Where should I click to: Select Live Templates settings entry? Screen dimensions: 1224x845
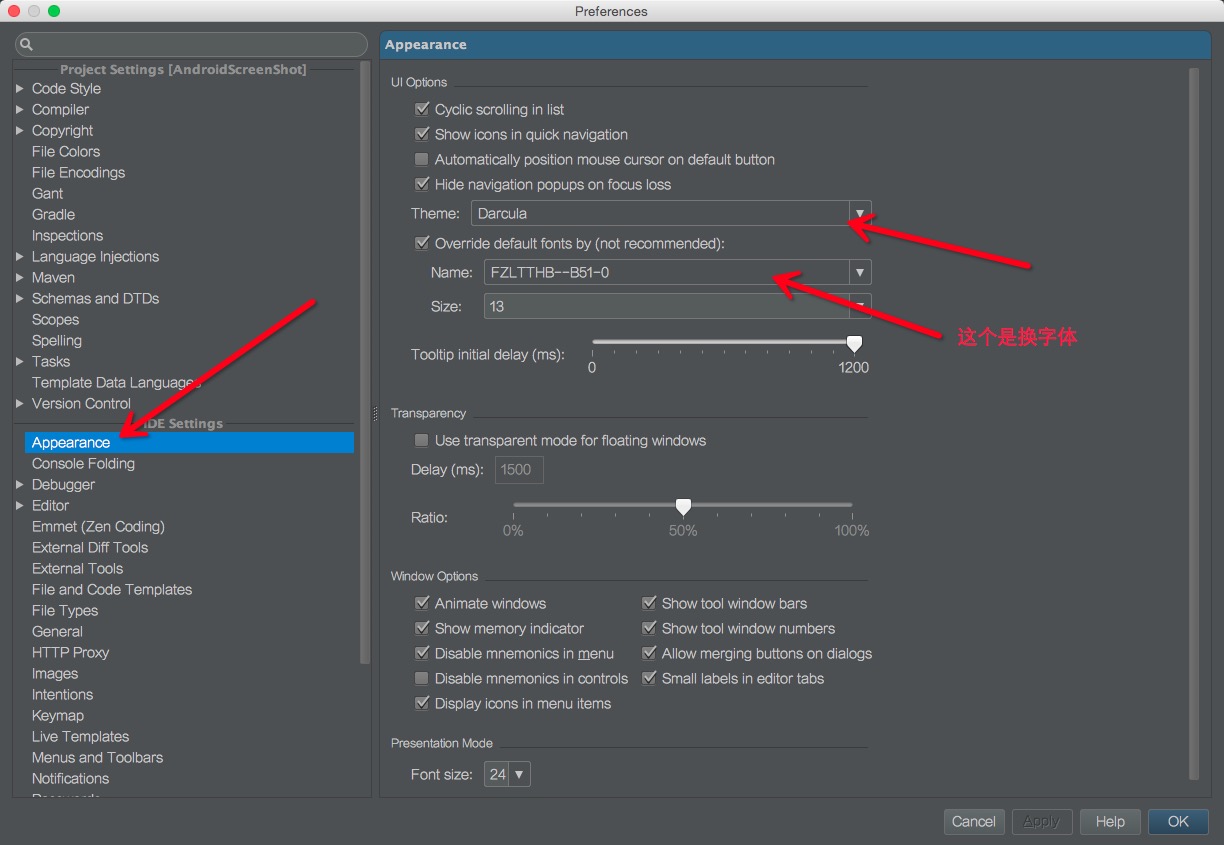click(80, 737)
